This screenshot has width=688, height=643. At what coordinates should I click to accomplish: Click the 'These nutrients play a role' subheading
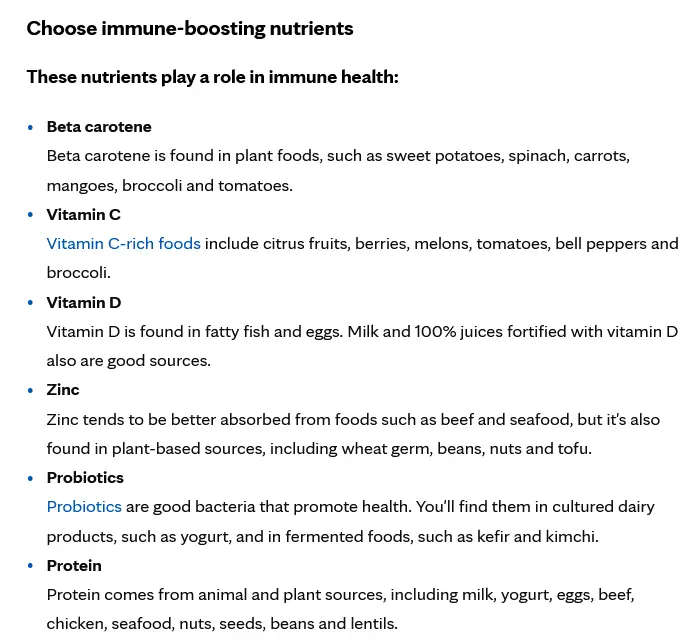tap(212, 77)
